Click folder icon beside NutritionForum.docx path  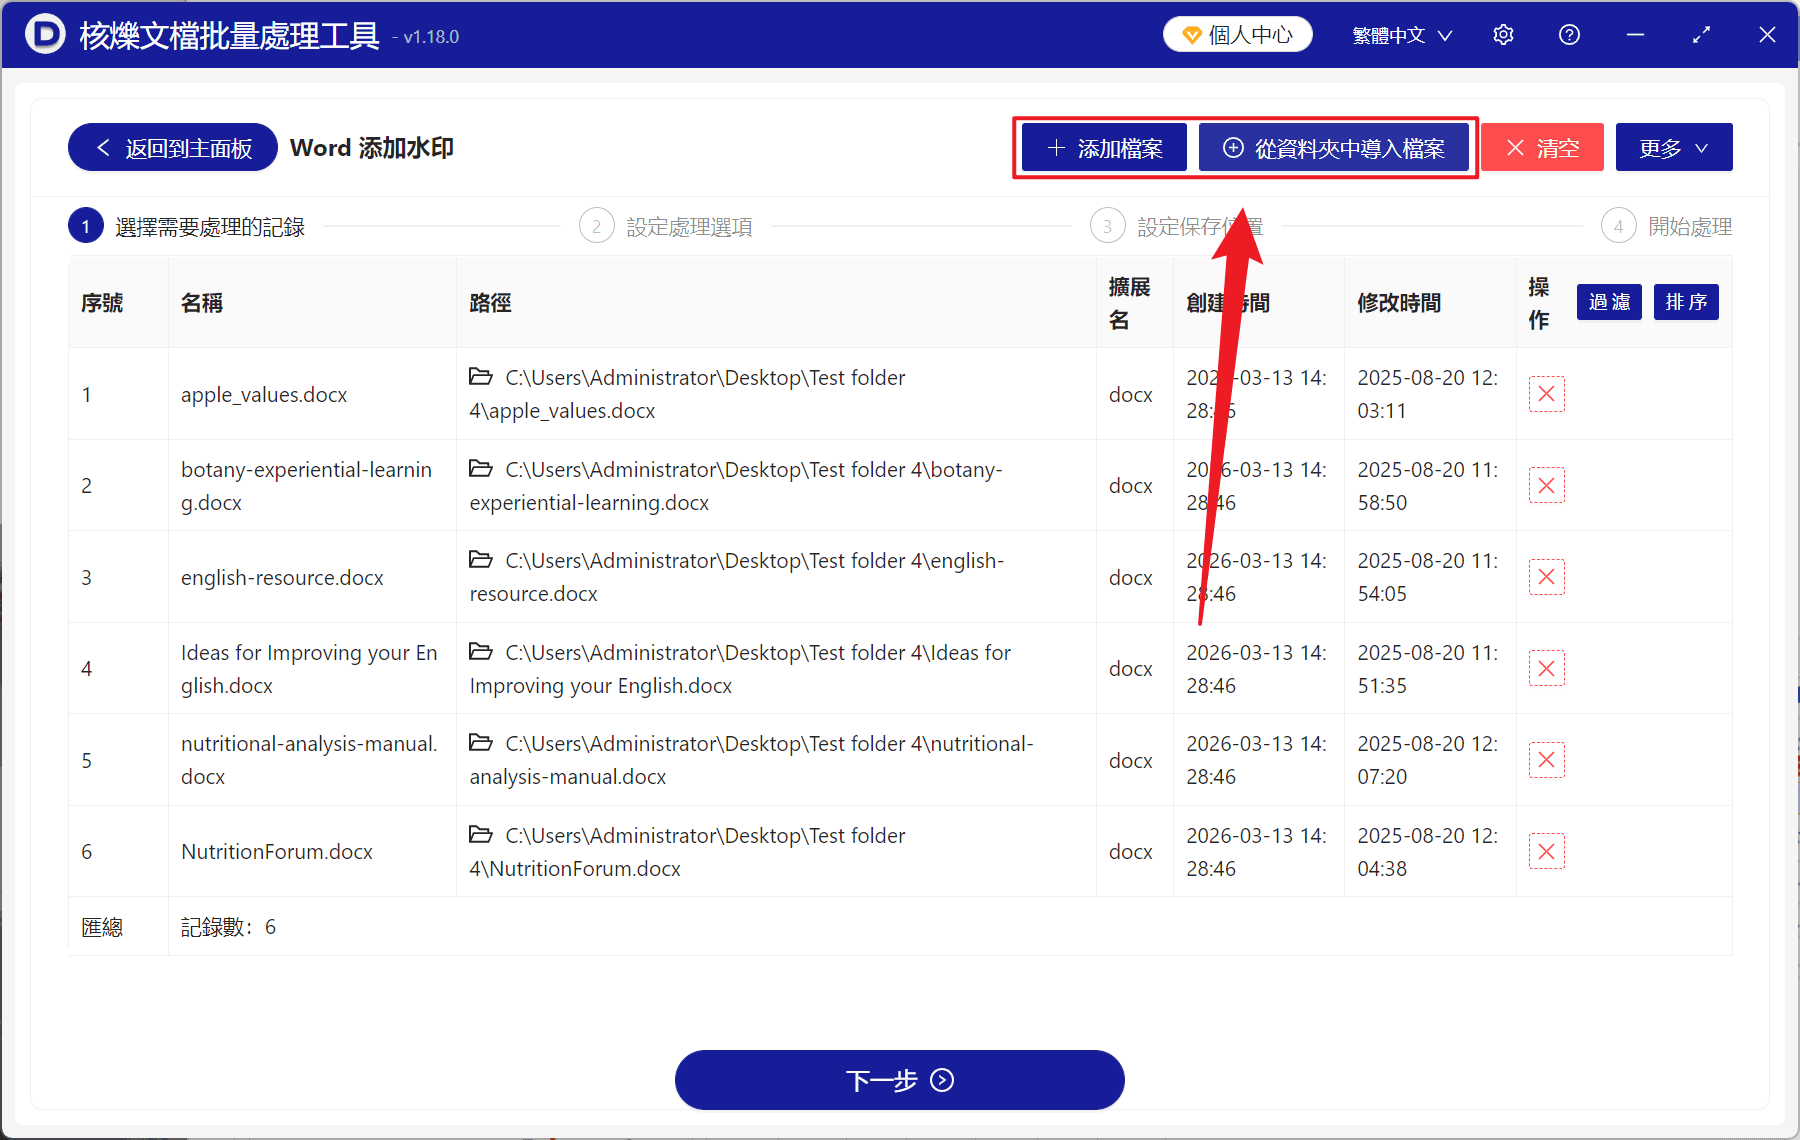tap(480, 835)
